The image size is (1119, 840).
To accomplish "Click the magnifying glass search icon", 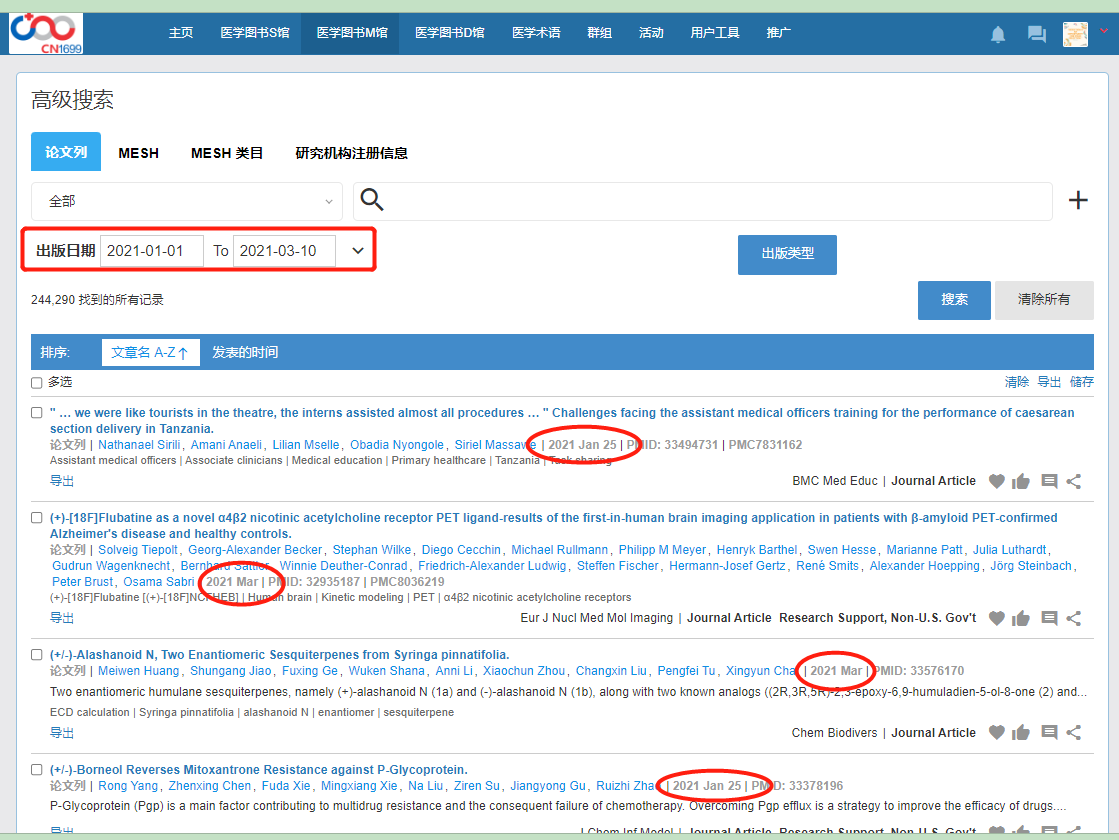I will 372,200.
